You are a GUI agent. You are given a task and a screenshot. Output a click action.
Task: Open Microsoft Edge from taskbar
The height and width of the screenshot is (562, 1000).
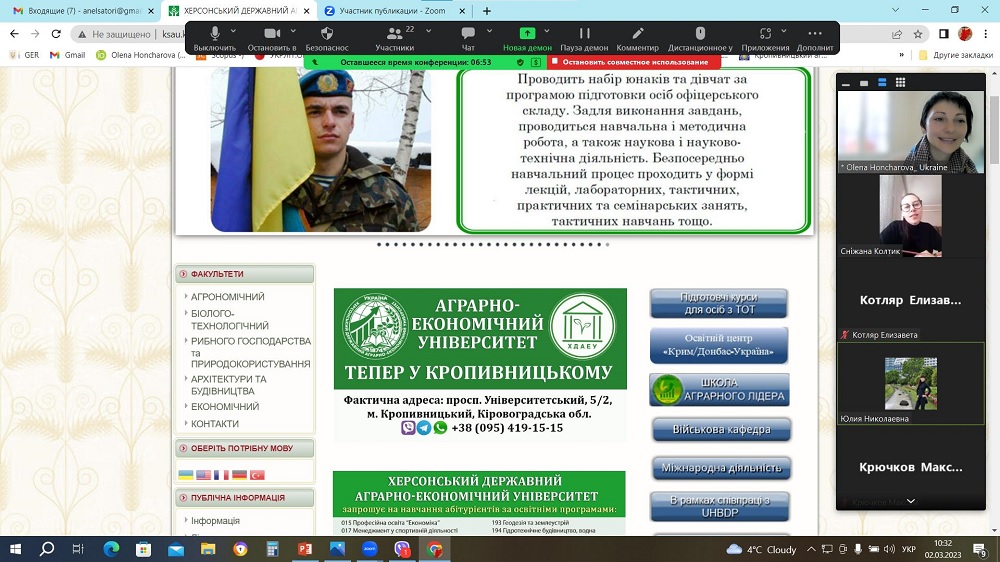coord(111,549)
